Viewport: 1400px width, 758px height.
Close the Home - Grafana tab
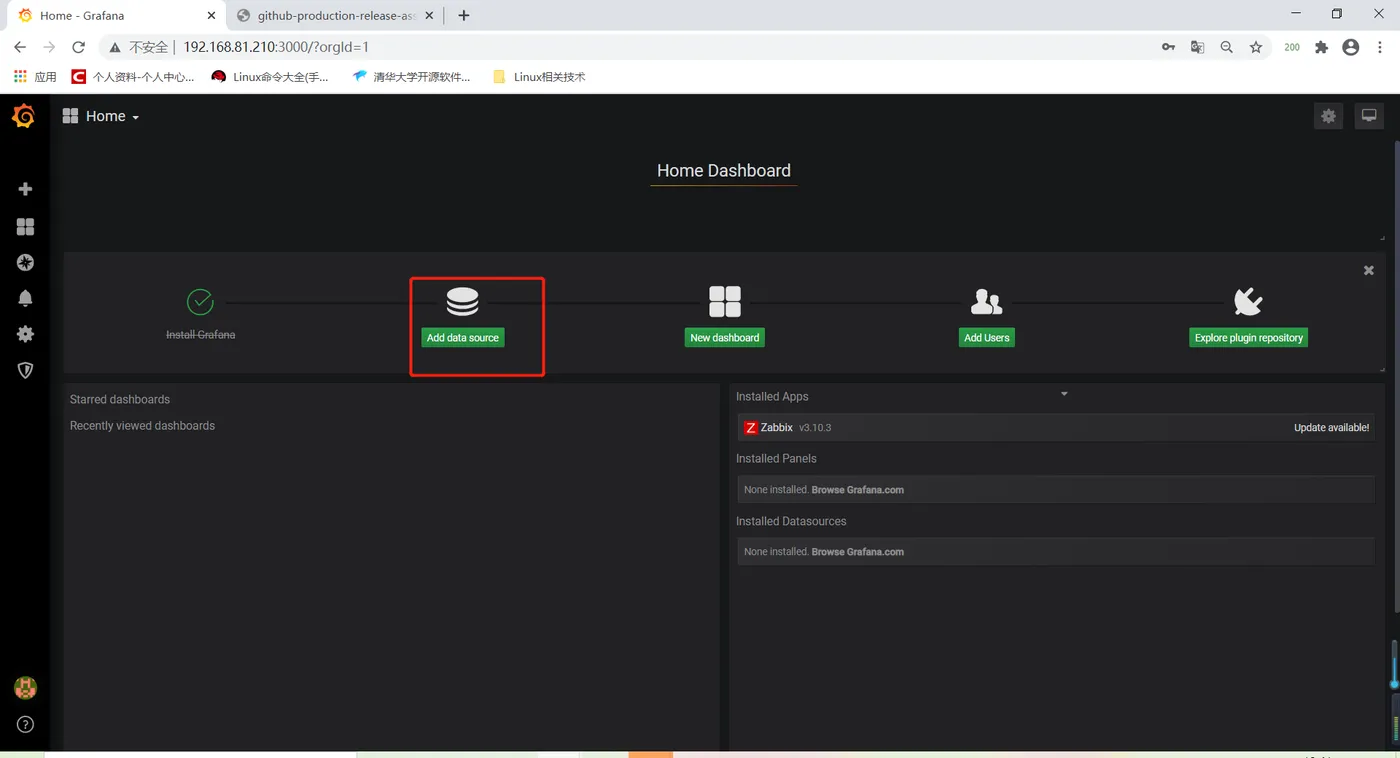[210, 16]
